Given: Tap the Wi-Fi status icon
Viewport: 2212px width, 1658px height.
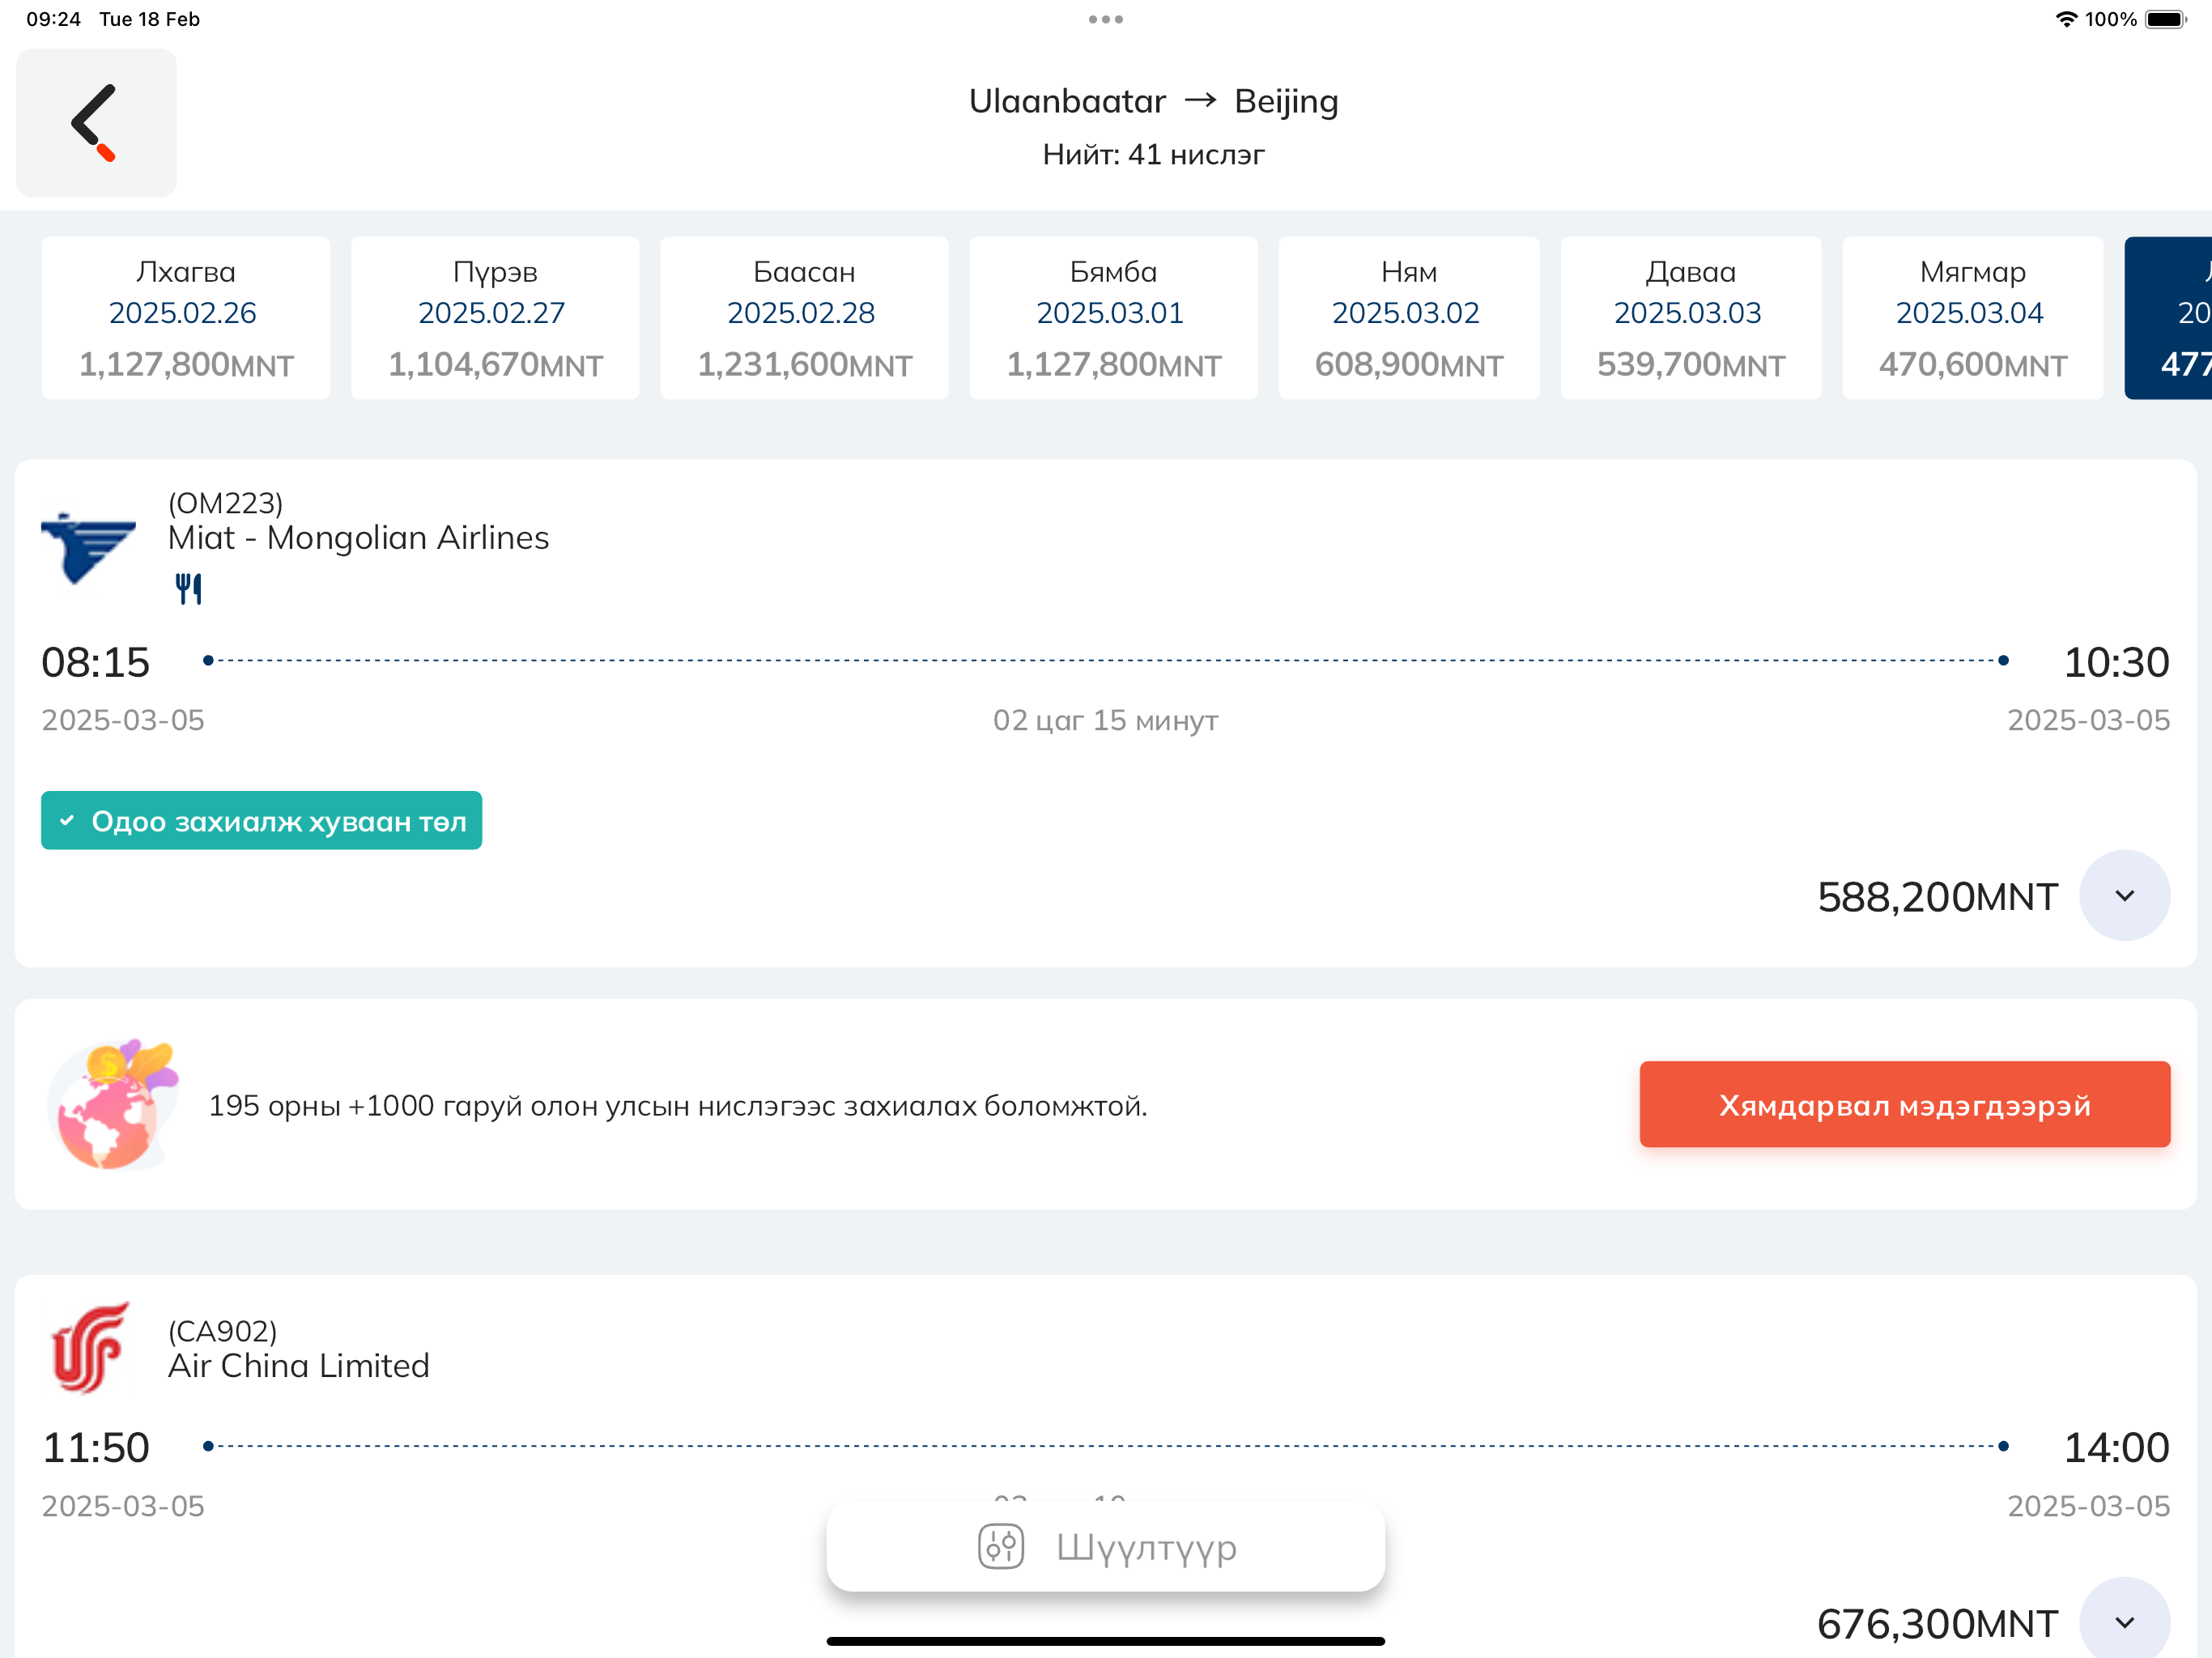Looking at the screenshot, I should pyautogui.click(x=2066, y=18).
